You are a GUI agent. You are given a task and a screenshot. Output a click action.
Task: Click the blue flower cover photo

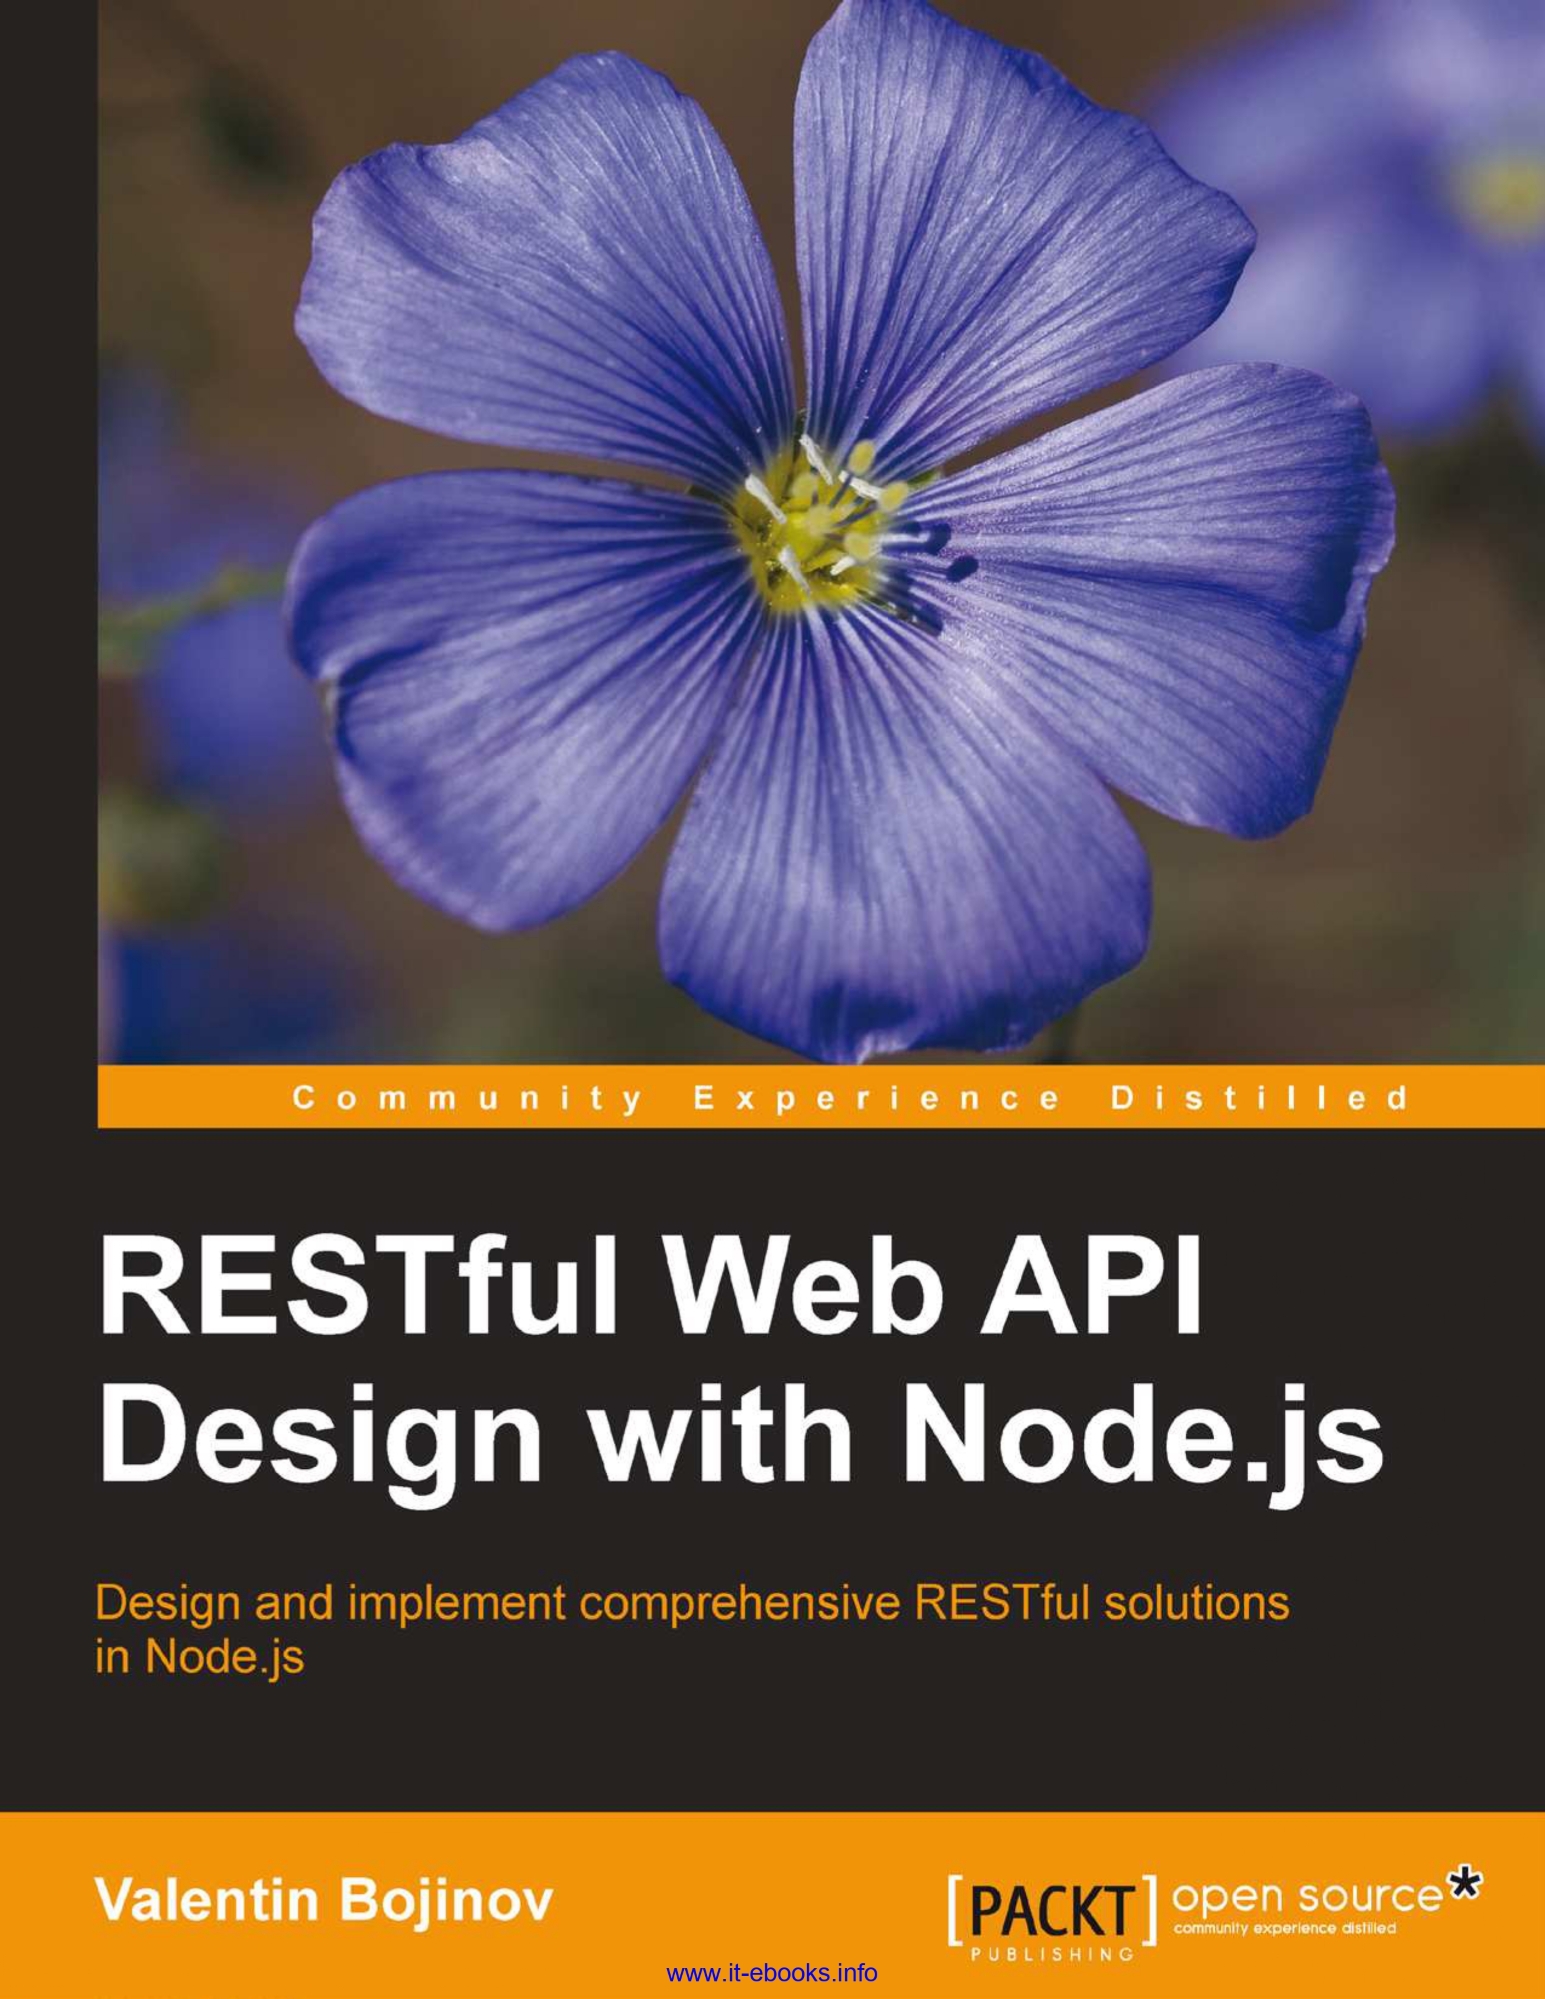click(x=821, y=532)
